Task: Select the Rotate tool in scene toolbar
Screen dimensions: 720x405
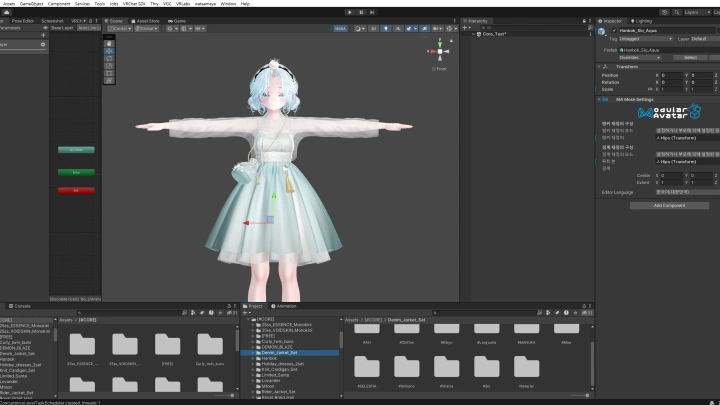Action: [109, 58]
